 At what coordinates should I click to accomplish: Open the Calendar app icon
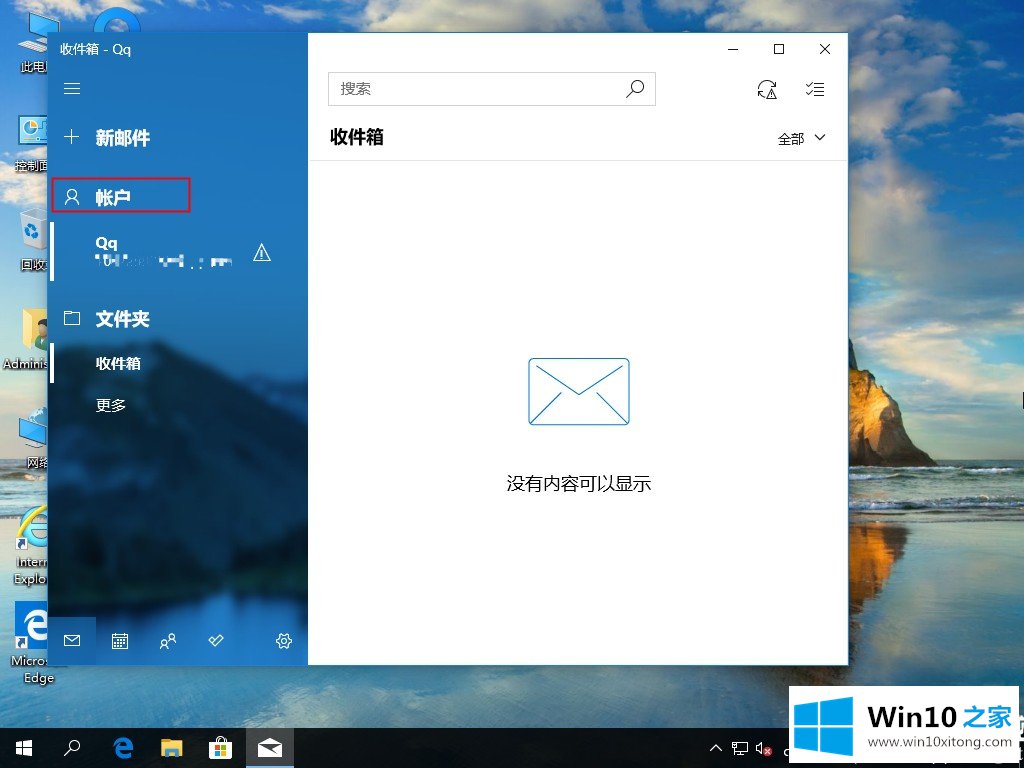120,641
